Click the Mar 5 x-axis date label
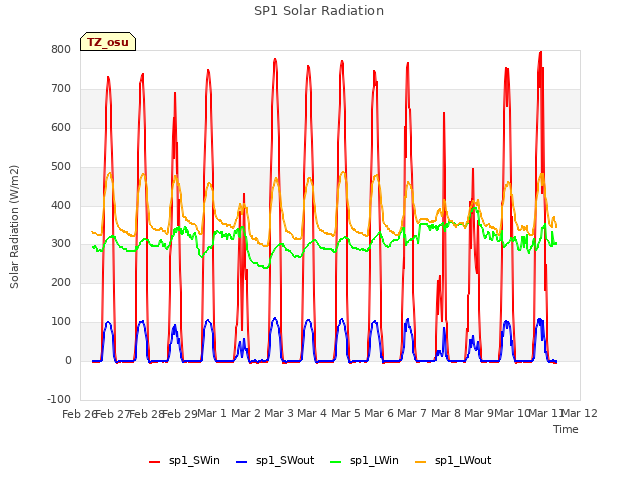Viewport: 640px width, 480px height. click(x=346, y=413)
